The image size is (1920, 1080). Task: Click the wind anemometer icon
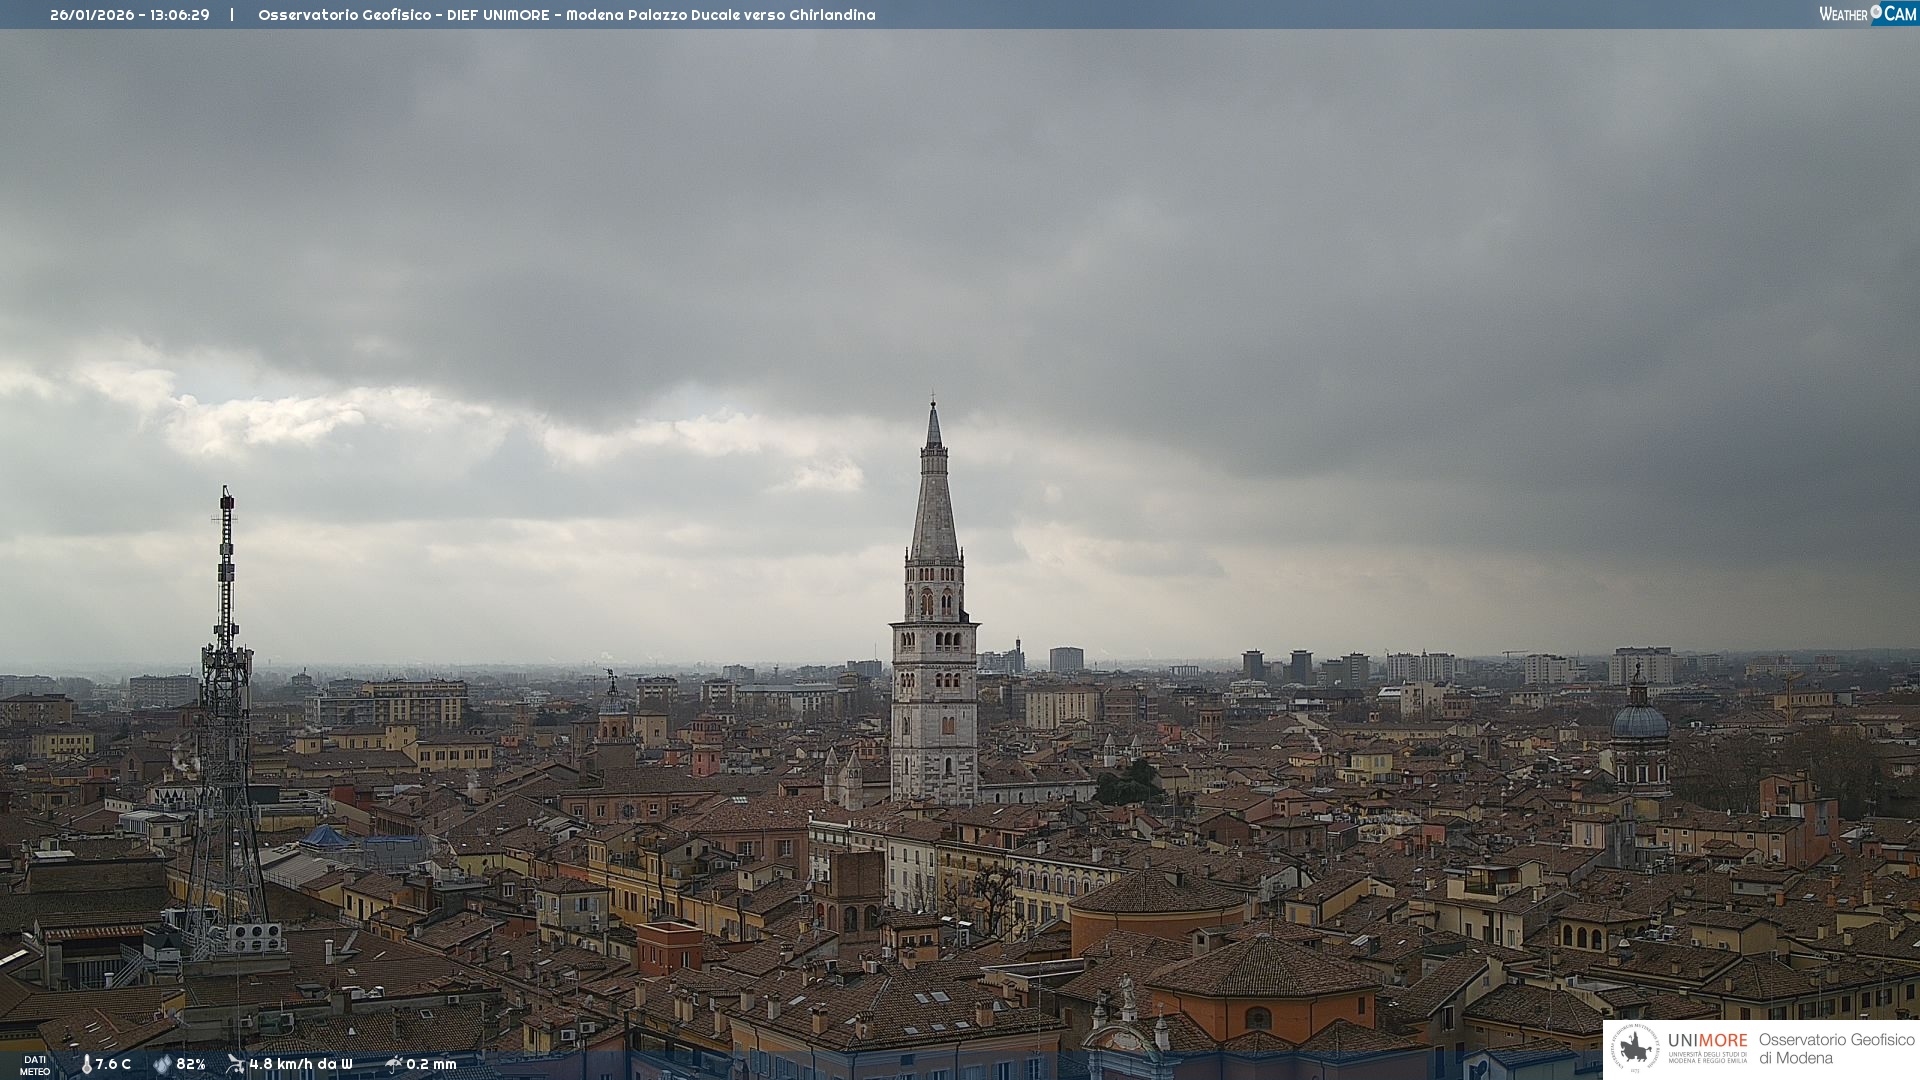[x=235, y=1064]
